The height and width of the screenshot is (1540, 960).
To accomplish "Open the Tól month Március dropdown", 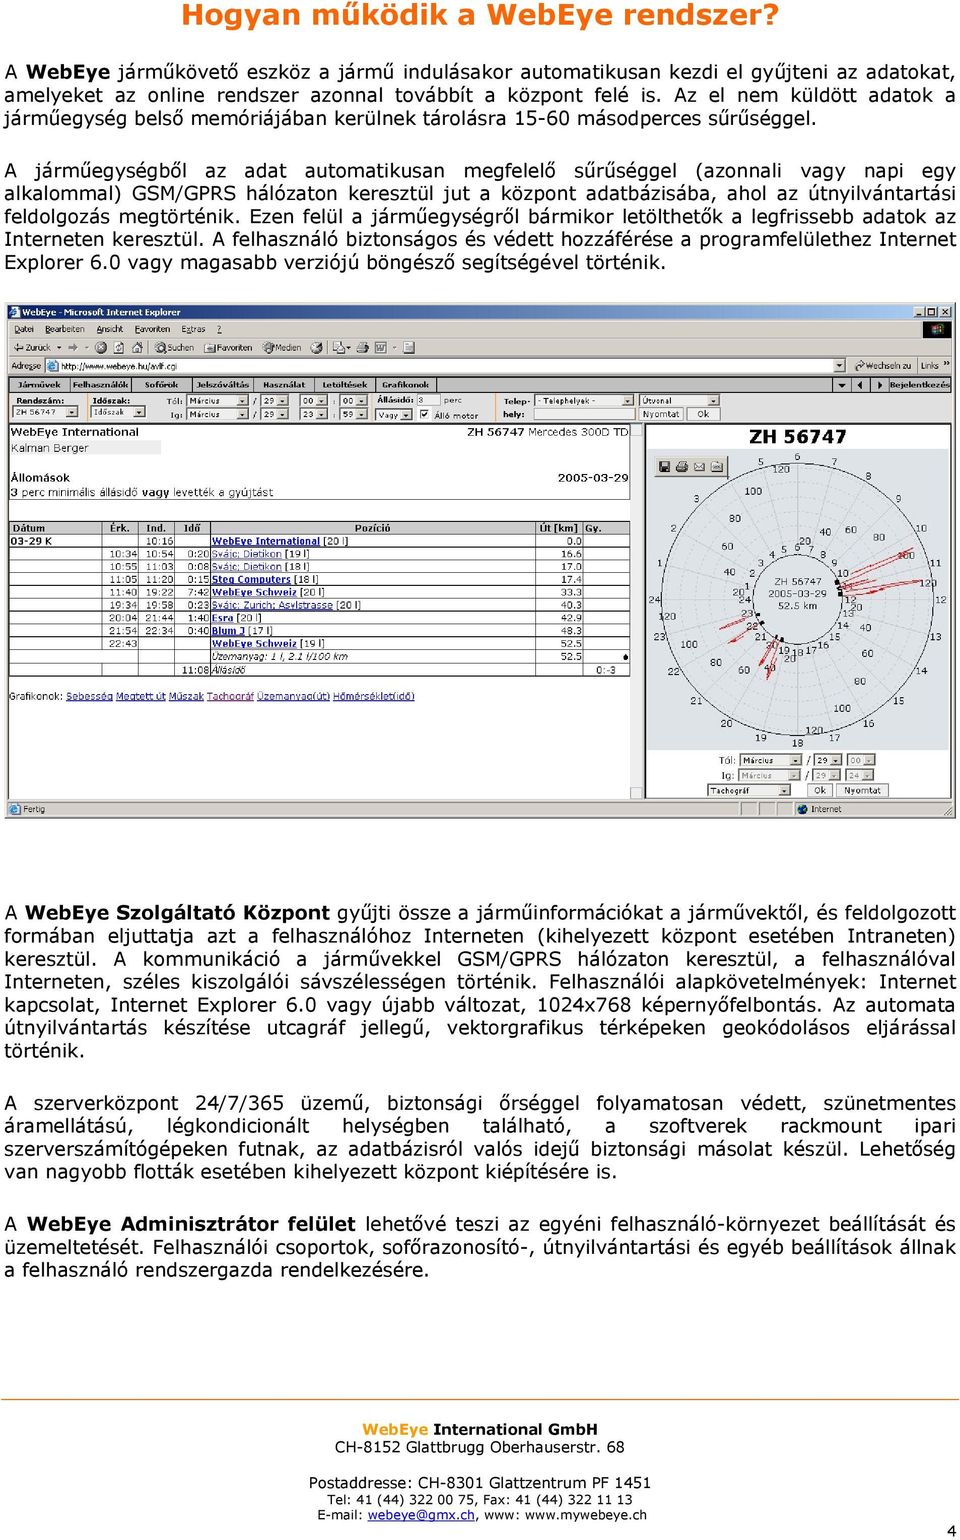I will click(x=217, y=401).
